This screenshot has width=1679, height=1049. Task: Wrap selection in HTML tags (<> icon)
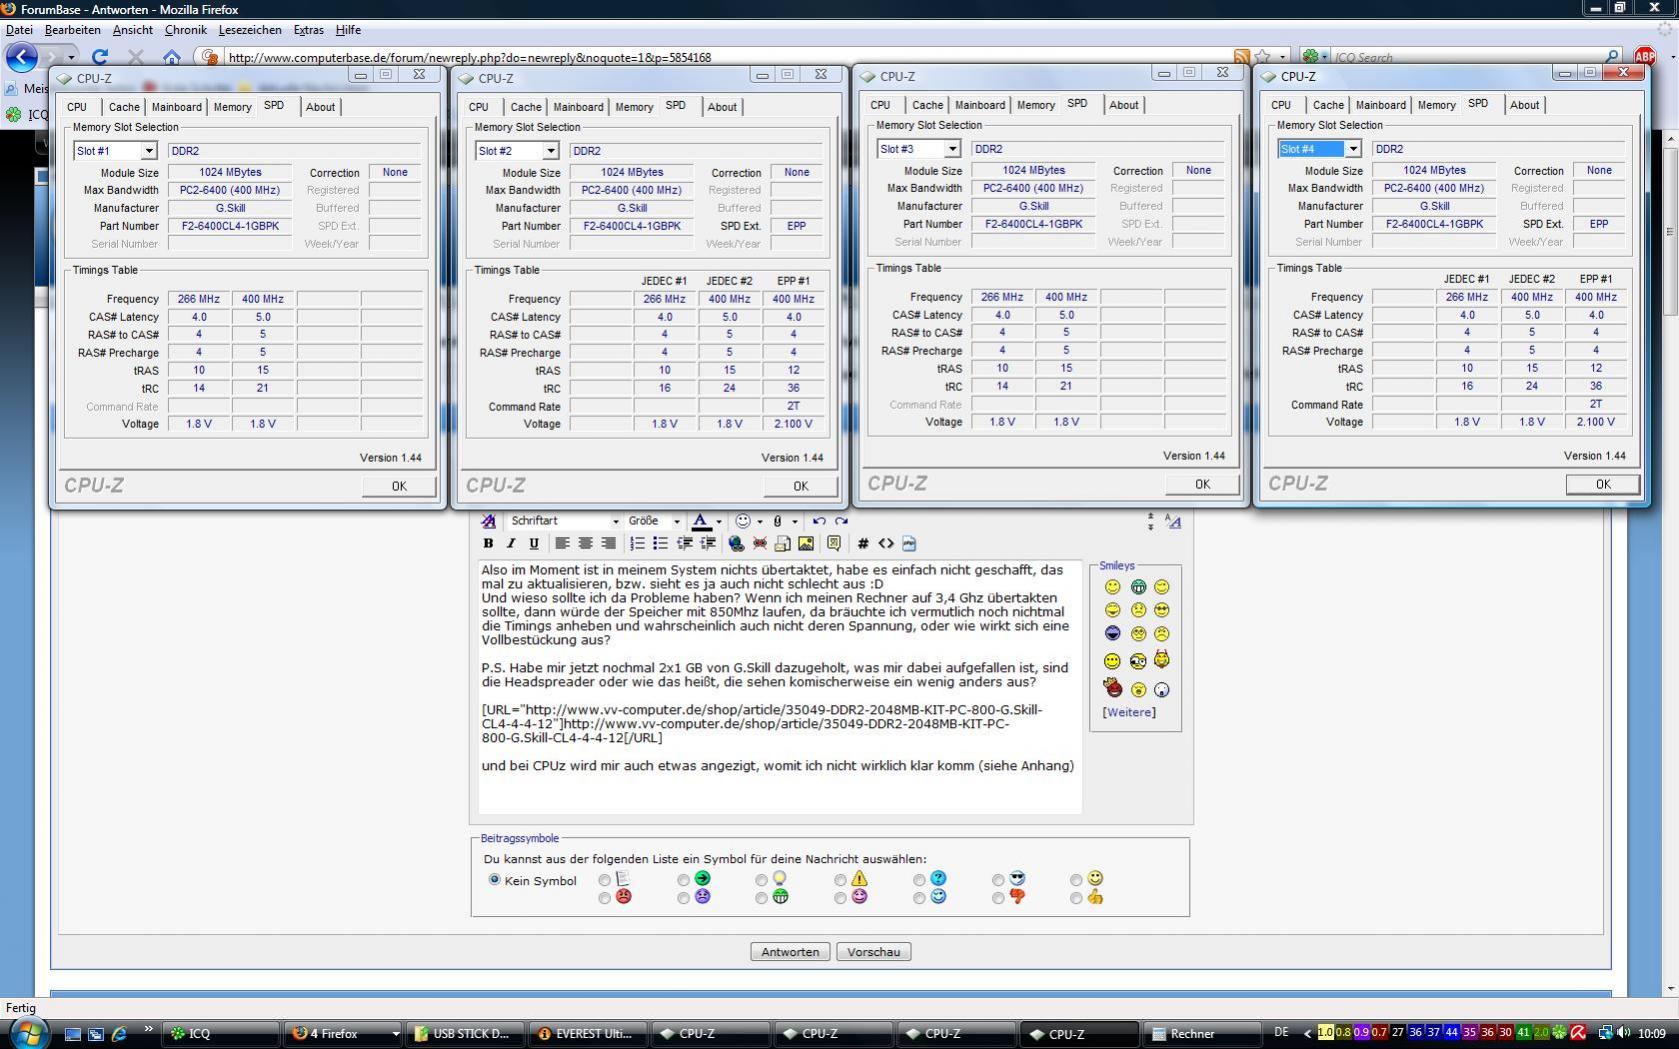(886, 544)
